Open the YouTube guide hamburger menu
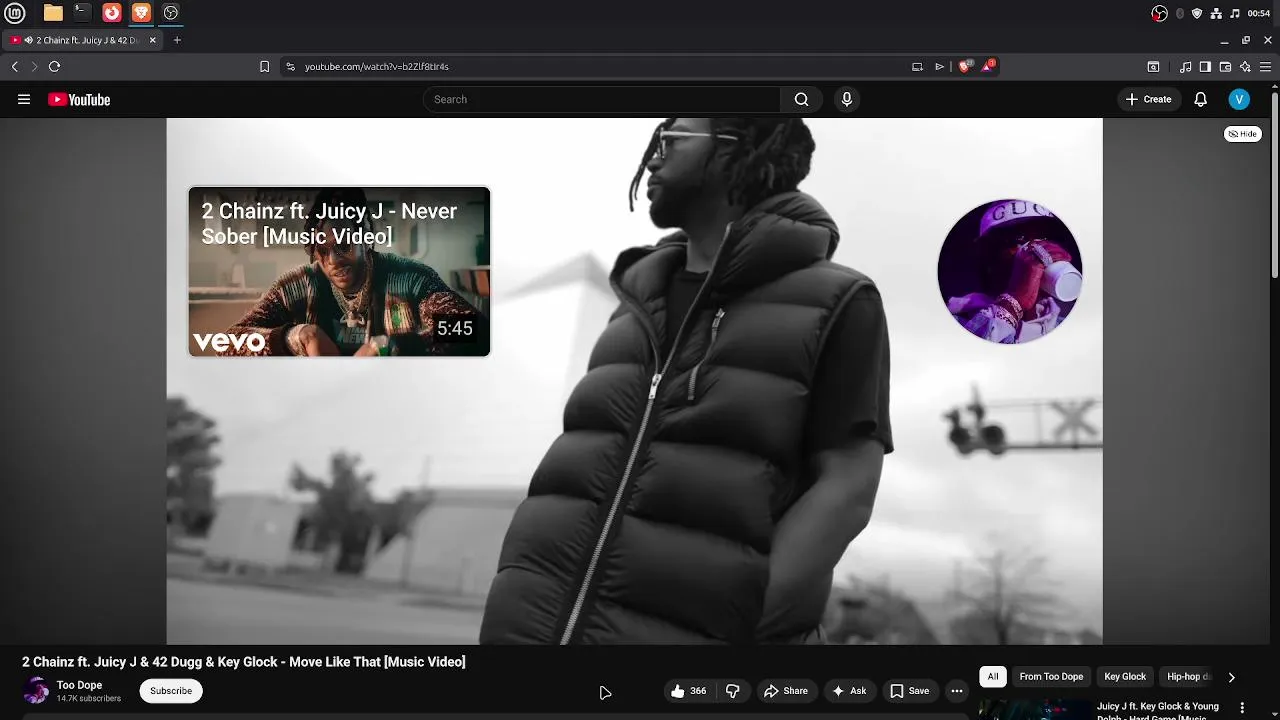The height and width of the screenshot is (720, 1280). [x=24, y=99]
